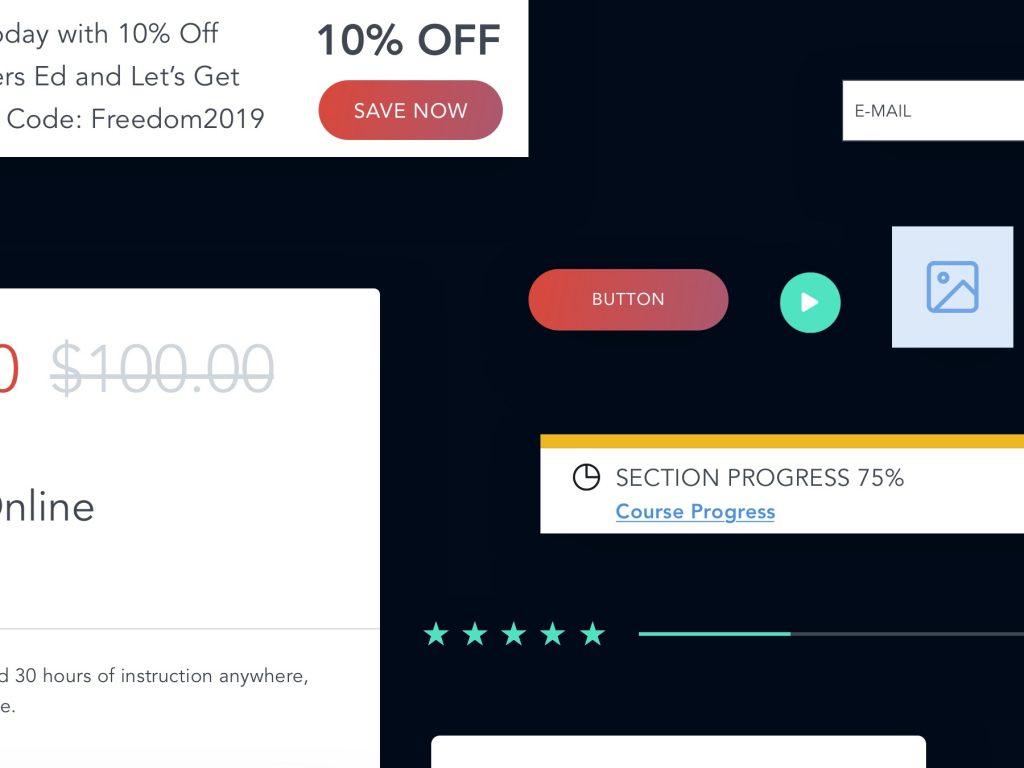
Task: Click the first rating star
Action: pos(436,633)
